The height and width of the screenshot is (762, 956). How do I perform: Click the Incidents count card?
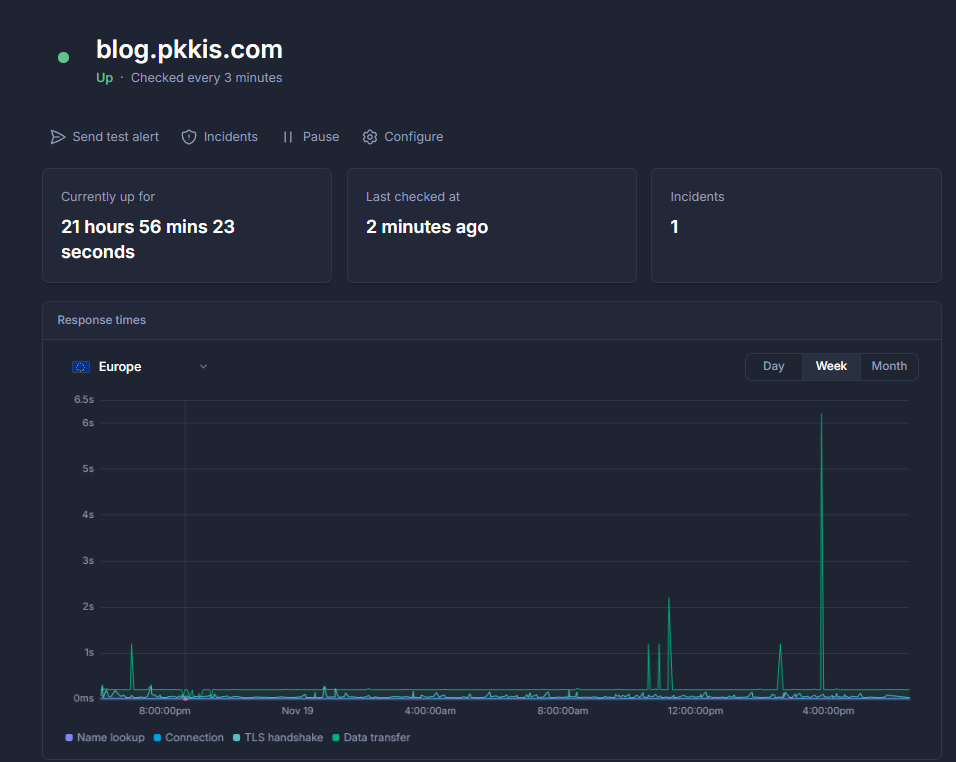[x=796, y=225]
